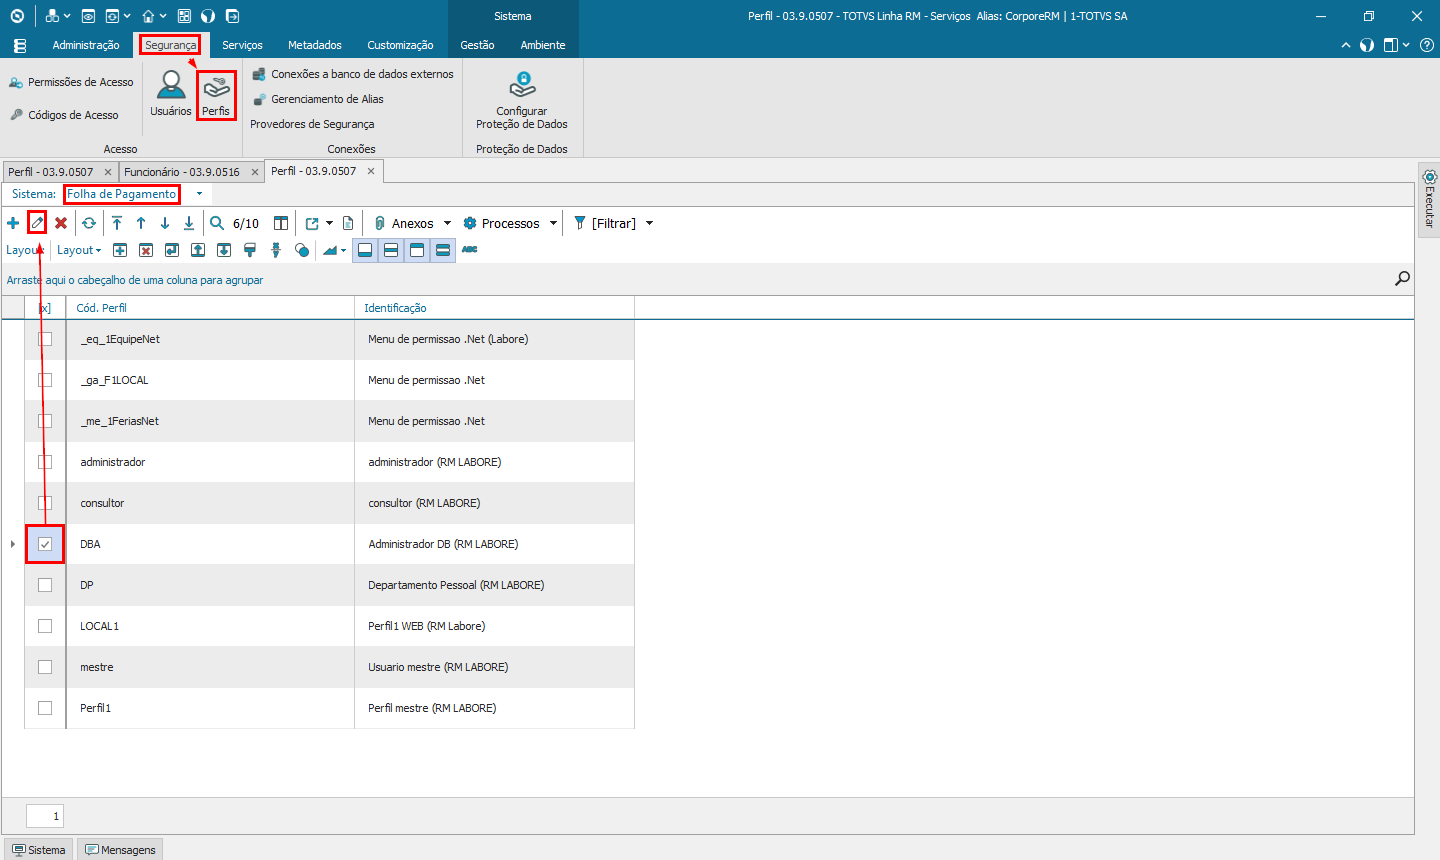Check the LOCAL1 row checkbox

45,626
